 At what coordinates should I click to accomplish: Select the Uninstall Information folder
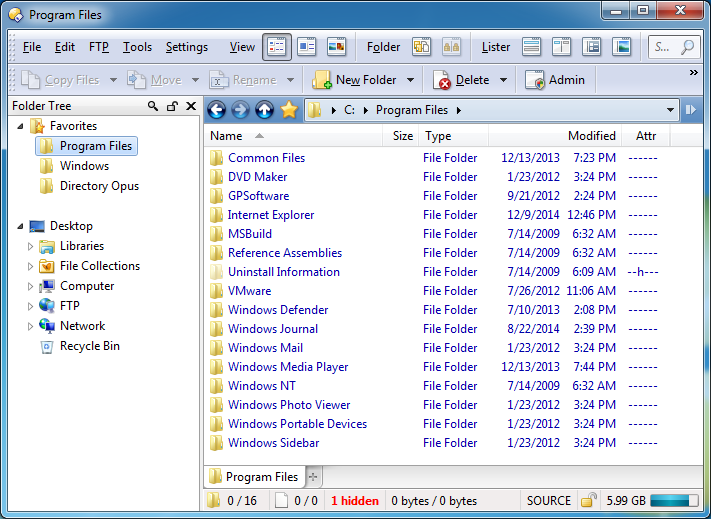click(284, 272)
